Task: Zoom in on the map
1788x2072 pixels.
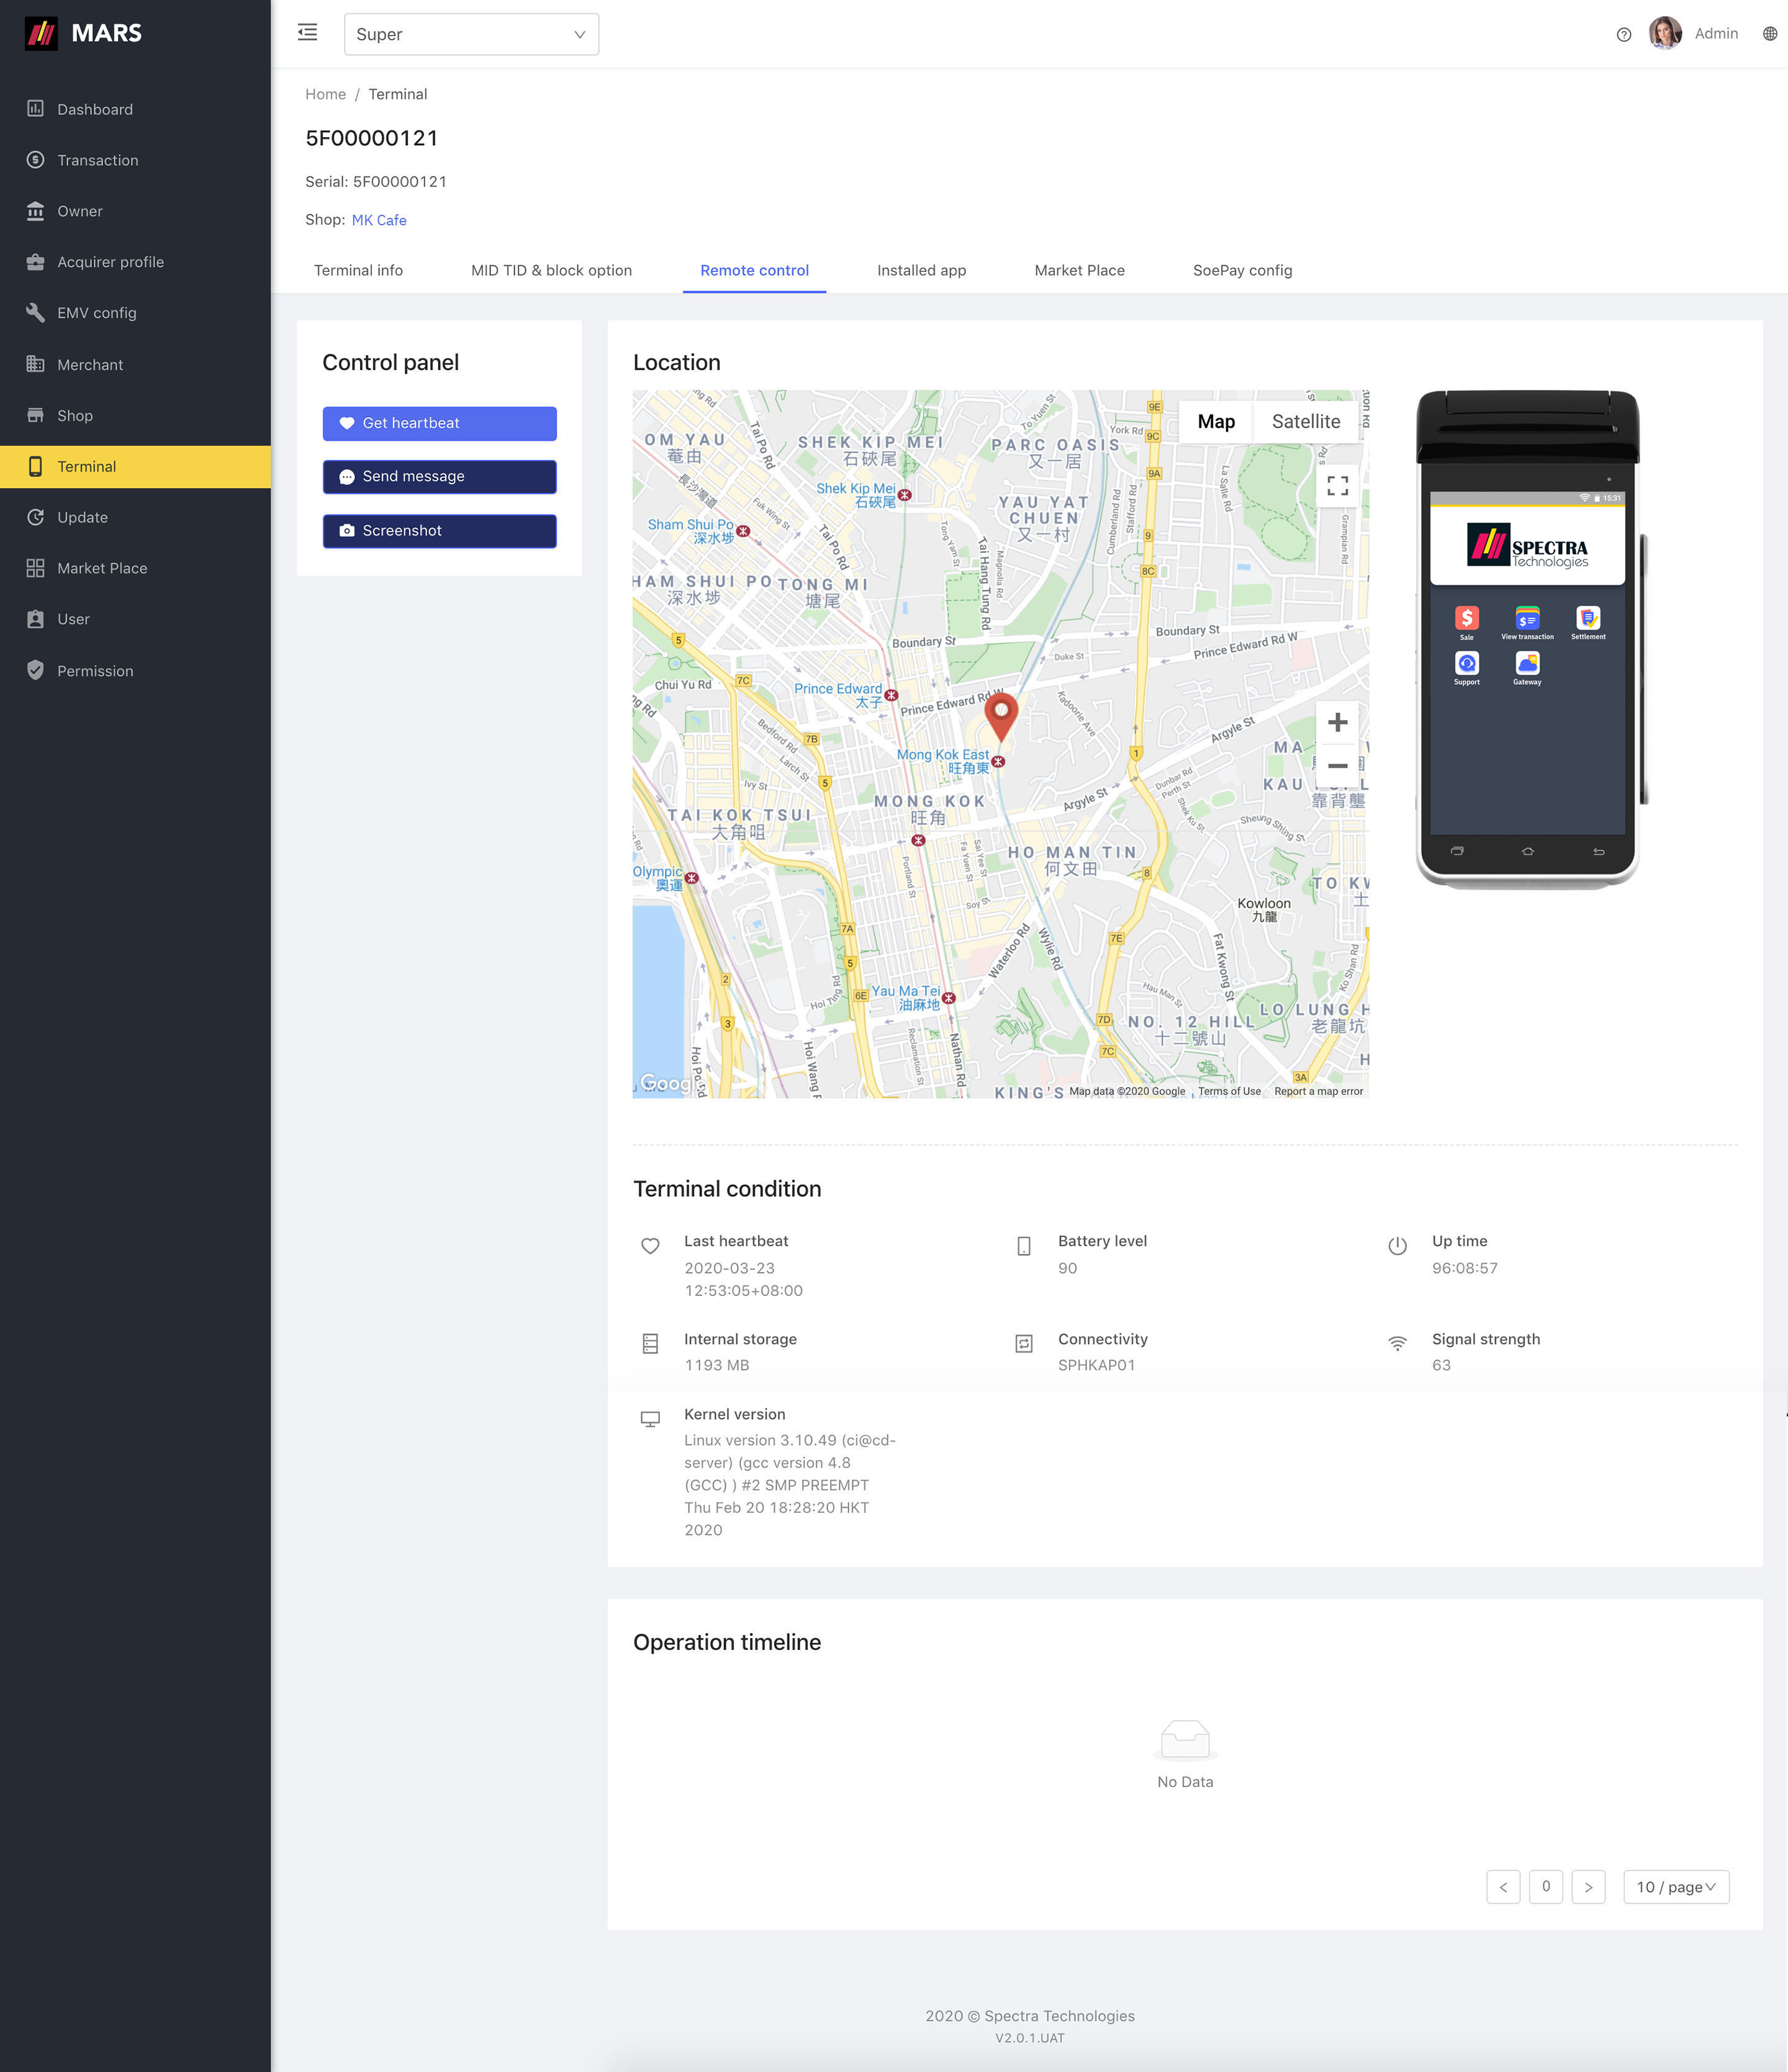Action: (1337, 723)
